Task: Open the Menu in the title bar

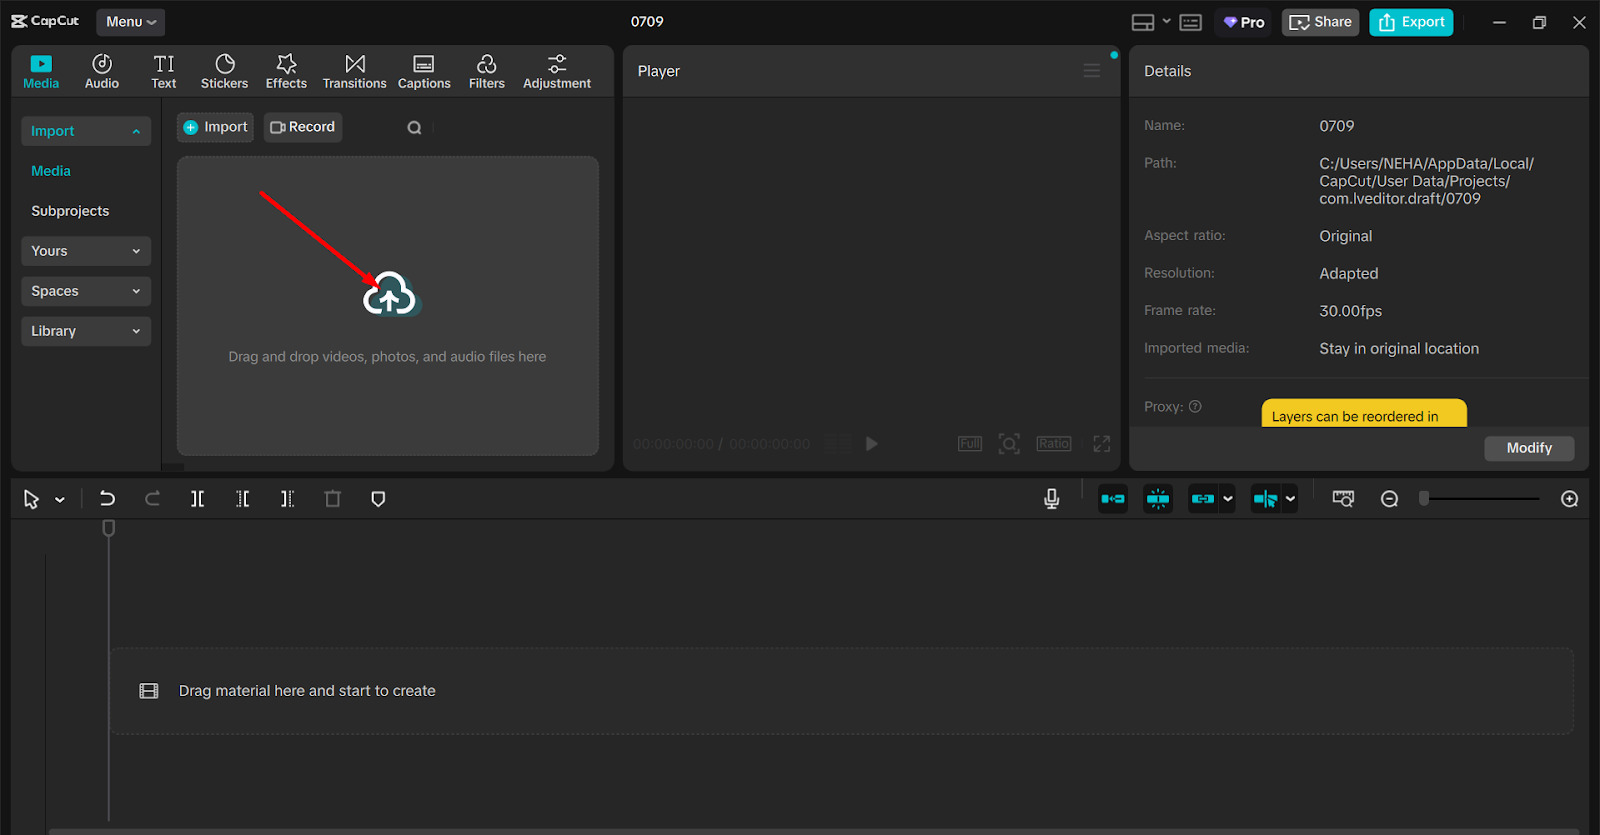Action: [x=130, y=22]
